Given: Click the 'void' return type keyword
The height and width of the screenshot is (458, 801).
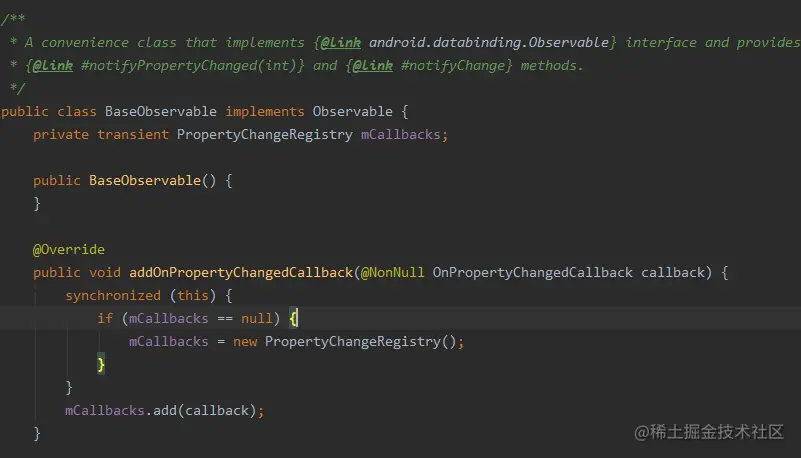Looking at the screenshot, I should click(x=105, y=272).
